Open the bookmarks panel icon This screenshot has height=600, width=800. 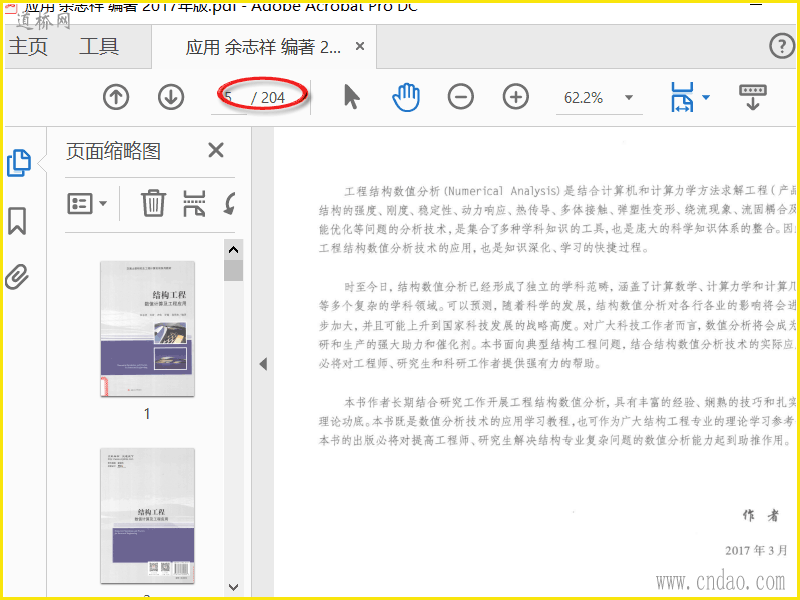pyautogui.click(x=17, y=221)
